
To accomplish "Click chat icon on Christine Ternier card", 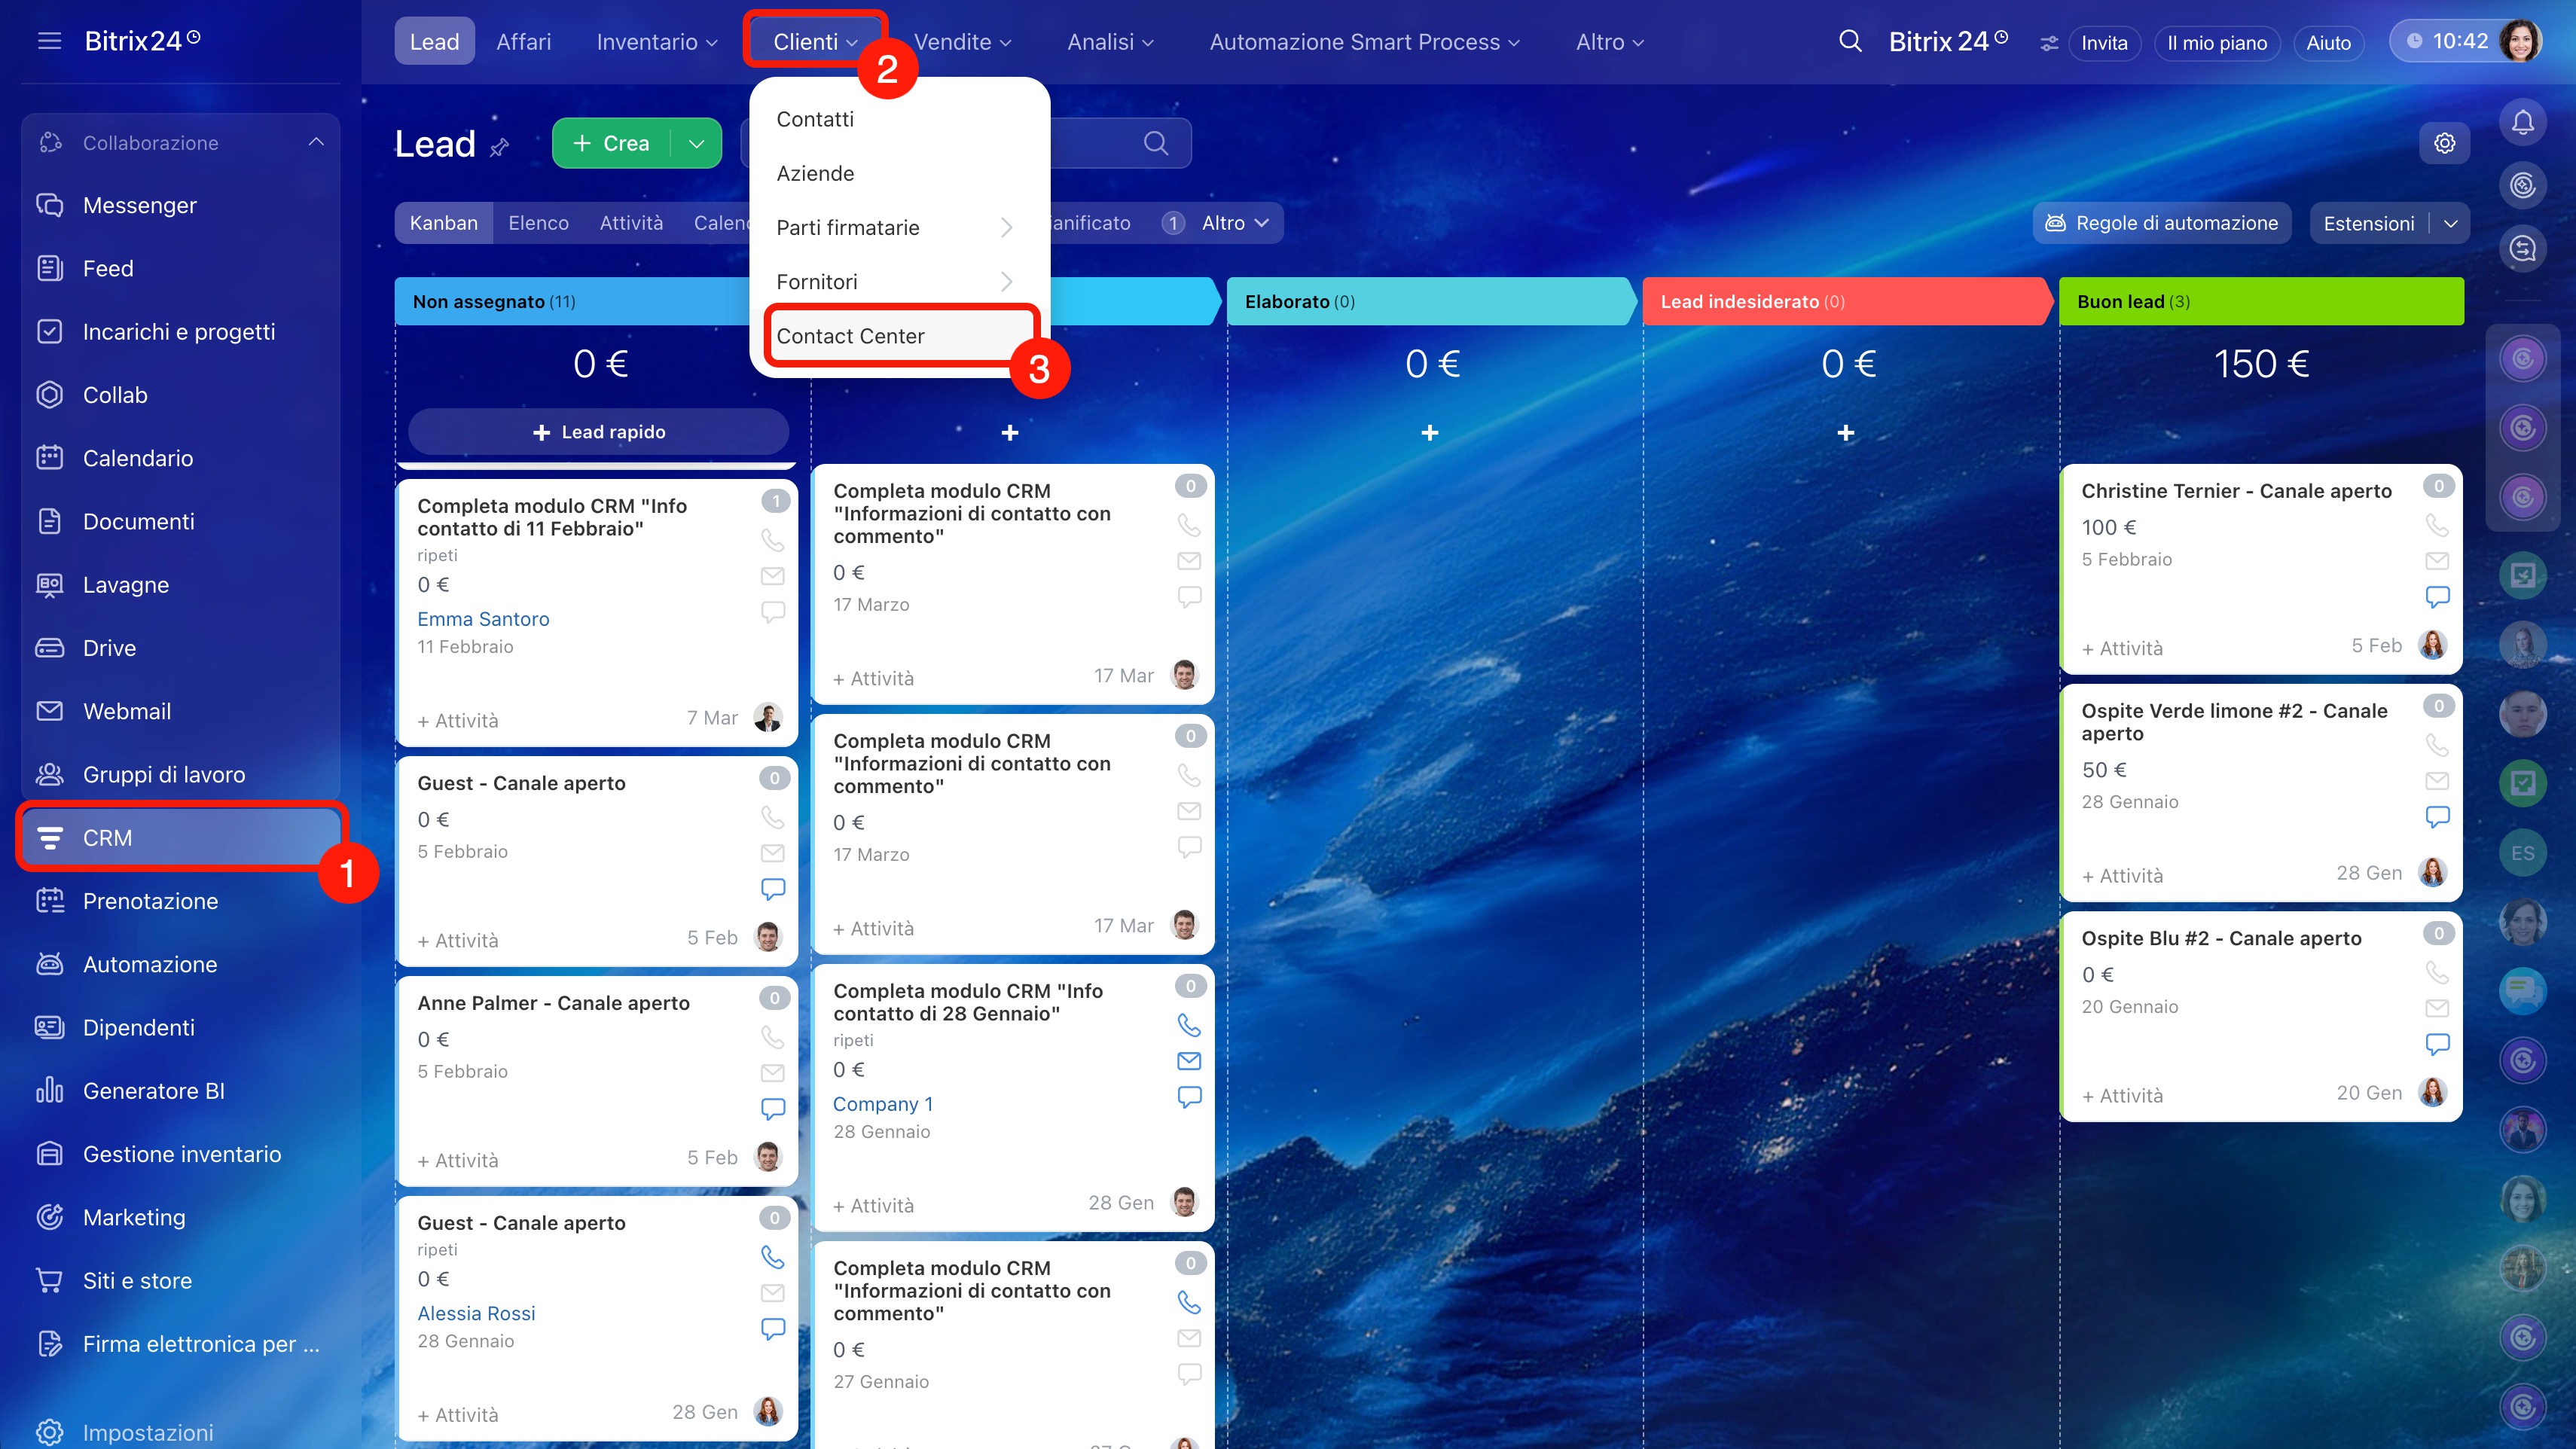I will [x=2437, y=597].
